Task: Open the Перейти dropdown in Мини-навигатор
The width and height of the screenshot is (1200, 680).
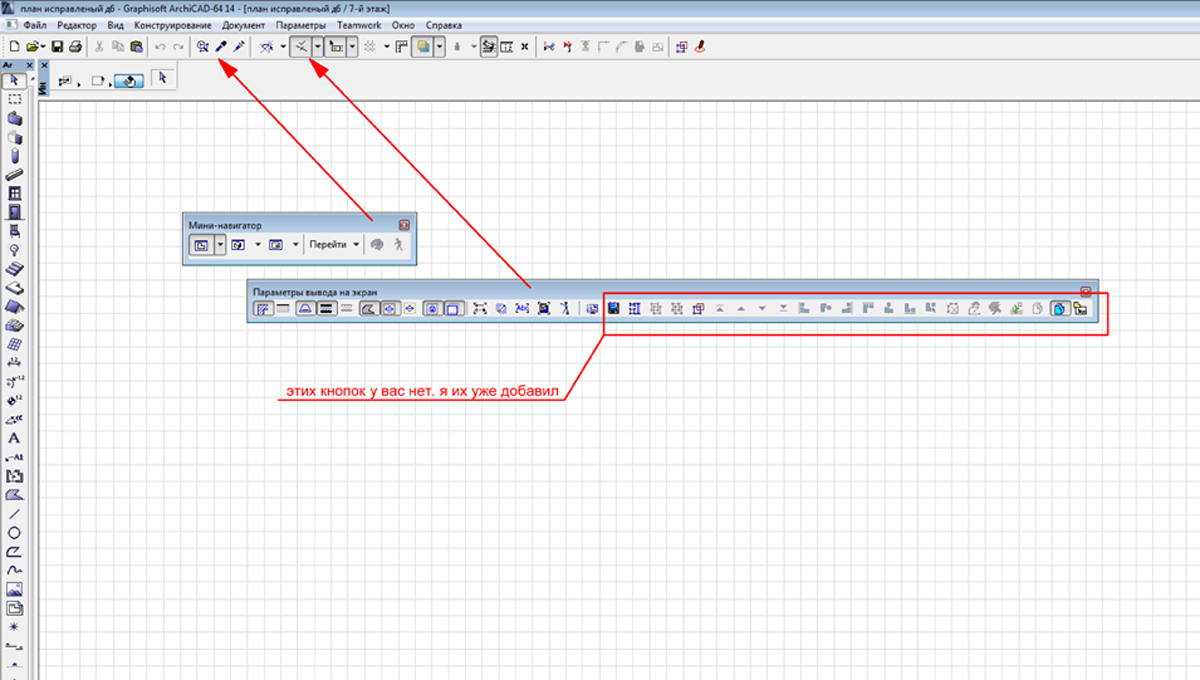Action: pos(333,244)
